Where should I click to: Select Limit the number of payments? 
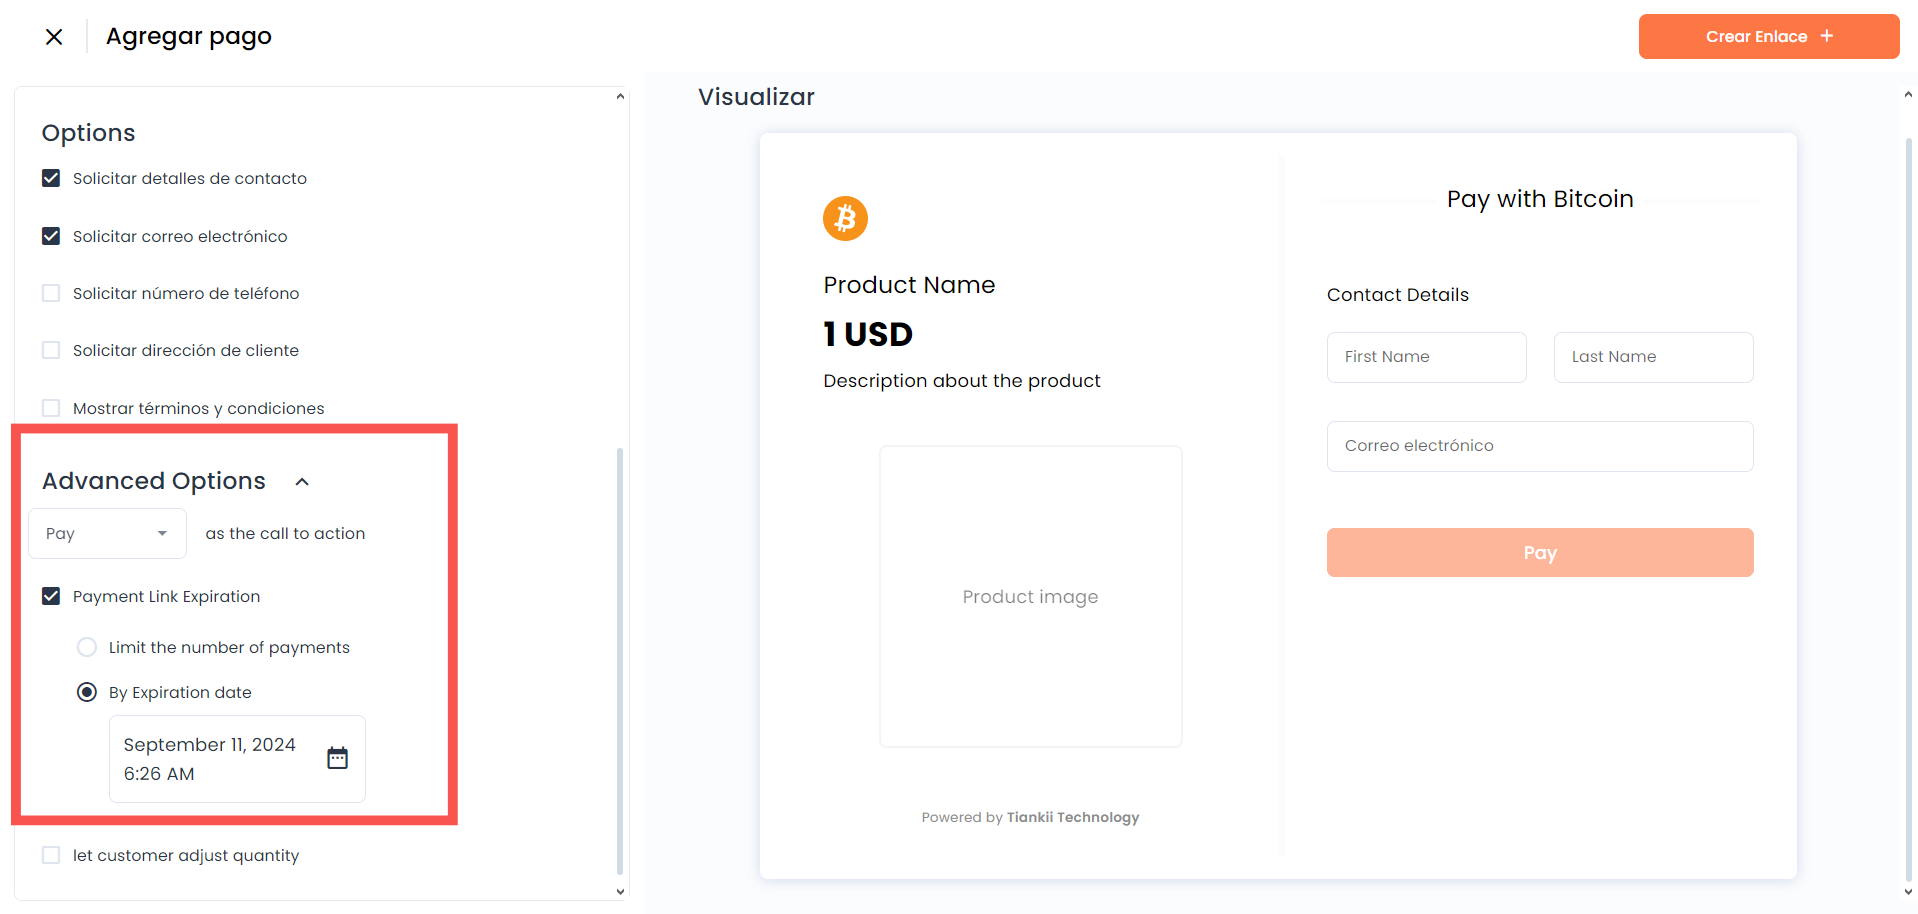click(87, 647)
